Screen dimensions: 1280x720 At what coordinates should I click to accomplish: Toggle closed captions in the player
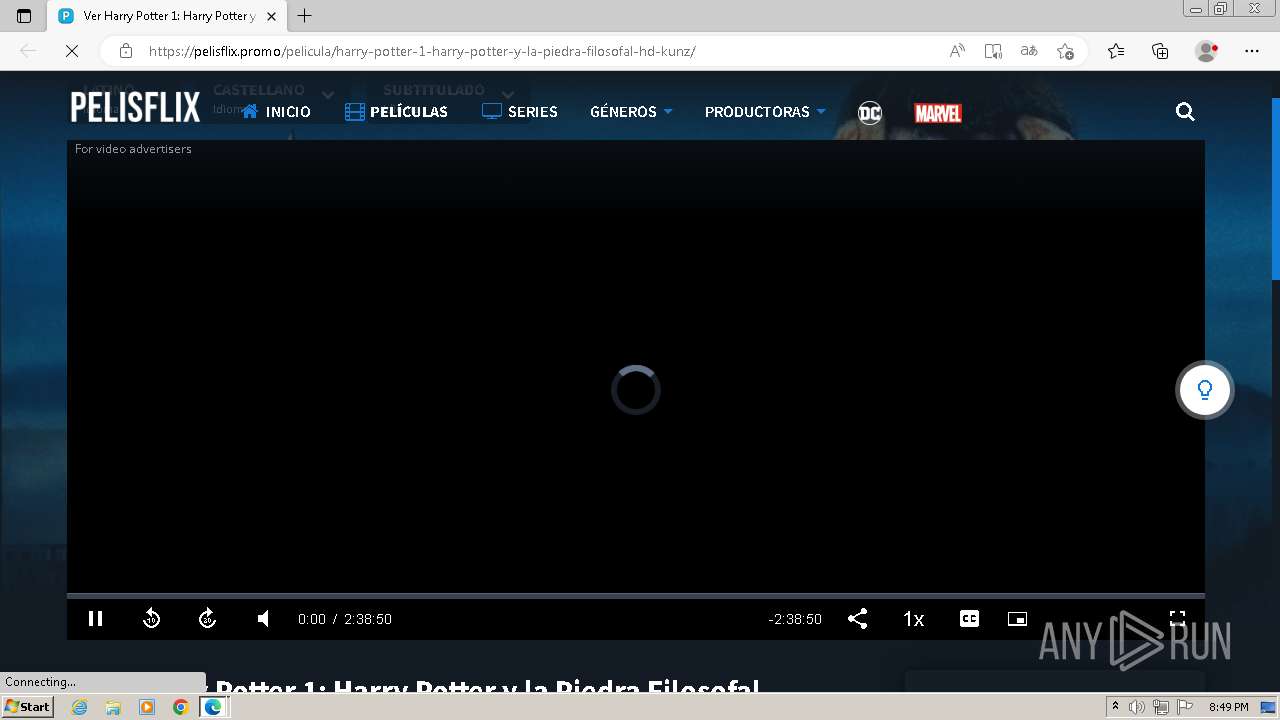pyautogui.click(x=969, y=619)
